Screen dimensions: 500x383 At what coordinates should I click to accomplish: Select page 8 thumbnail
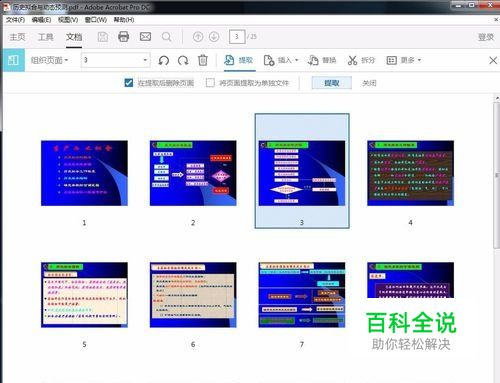click(411, 280)
